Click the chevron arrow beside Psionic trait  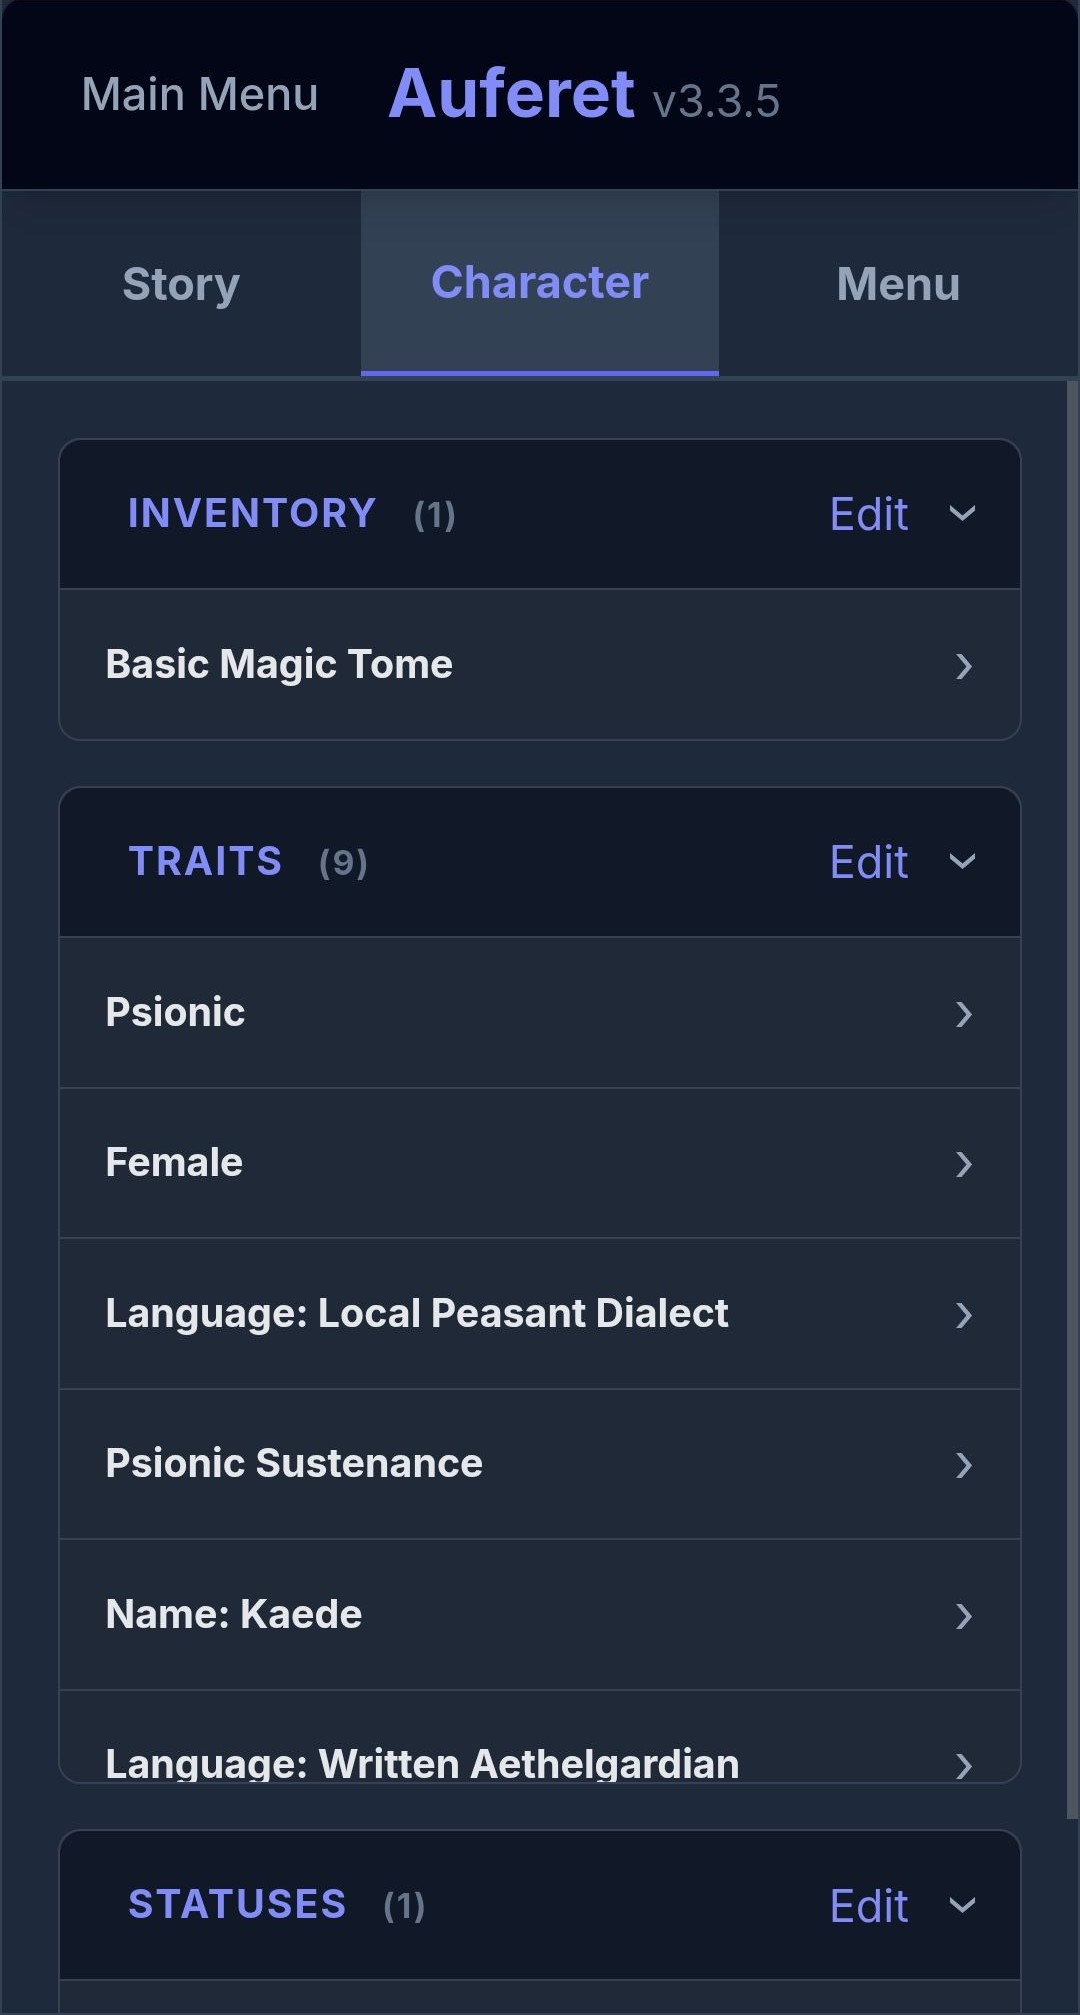point(963,1014)
